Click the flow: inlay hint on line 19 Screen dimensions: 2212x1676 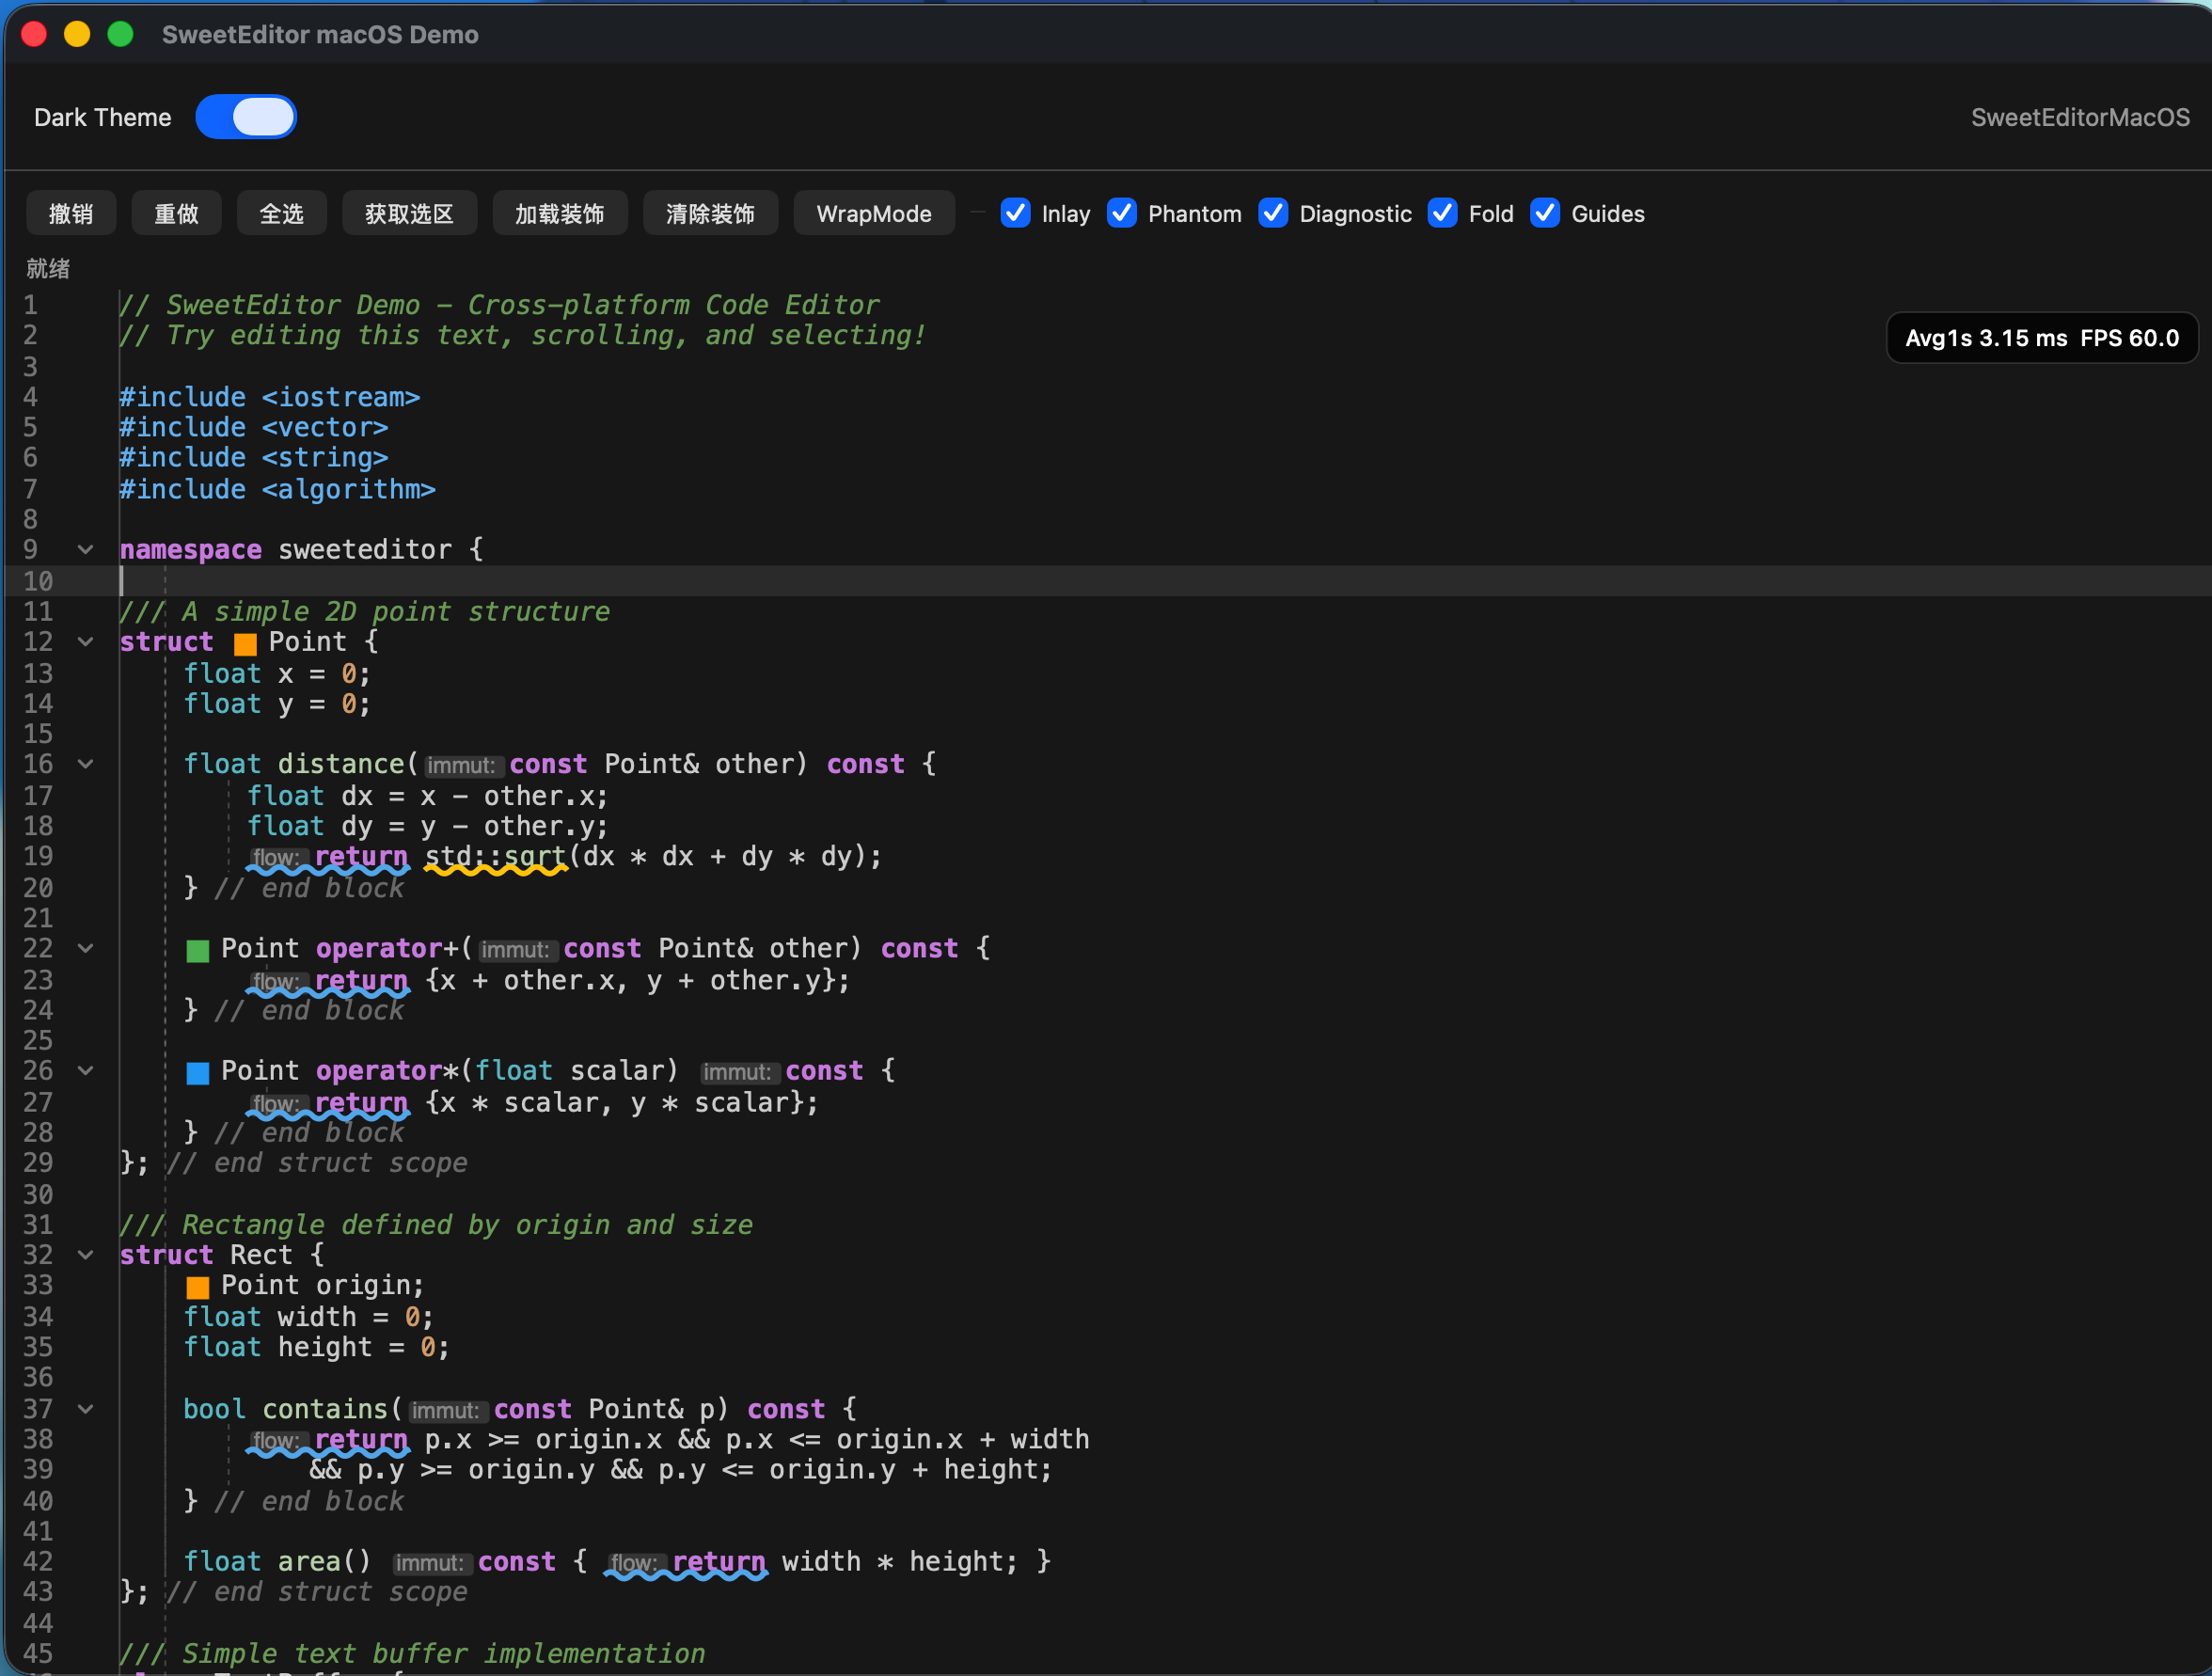277,857
